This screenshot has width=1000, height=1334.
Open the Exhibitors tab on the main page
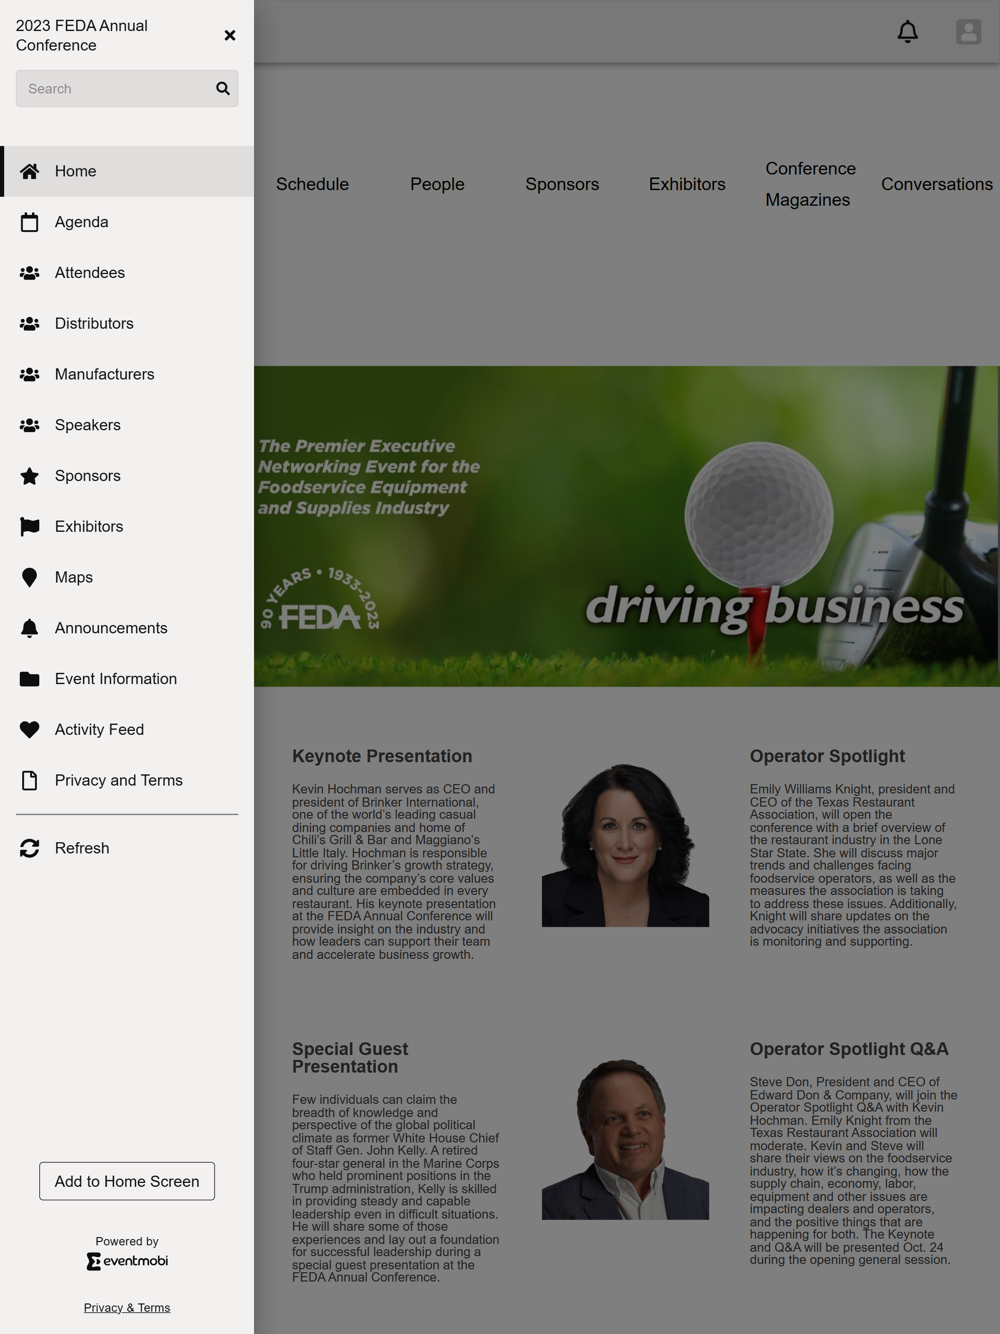687,184
